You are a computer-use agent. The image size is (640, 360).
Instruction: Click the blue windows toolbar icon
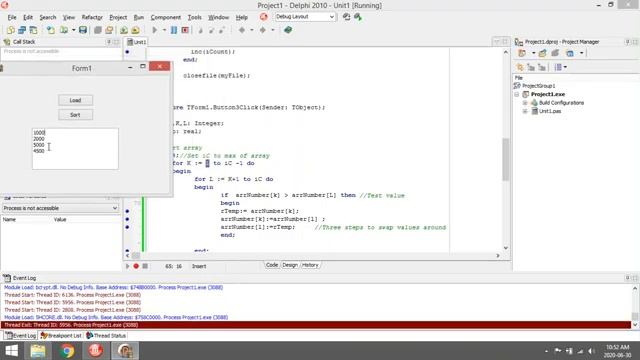[x=22, y=30]
